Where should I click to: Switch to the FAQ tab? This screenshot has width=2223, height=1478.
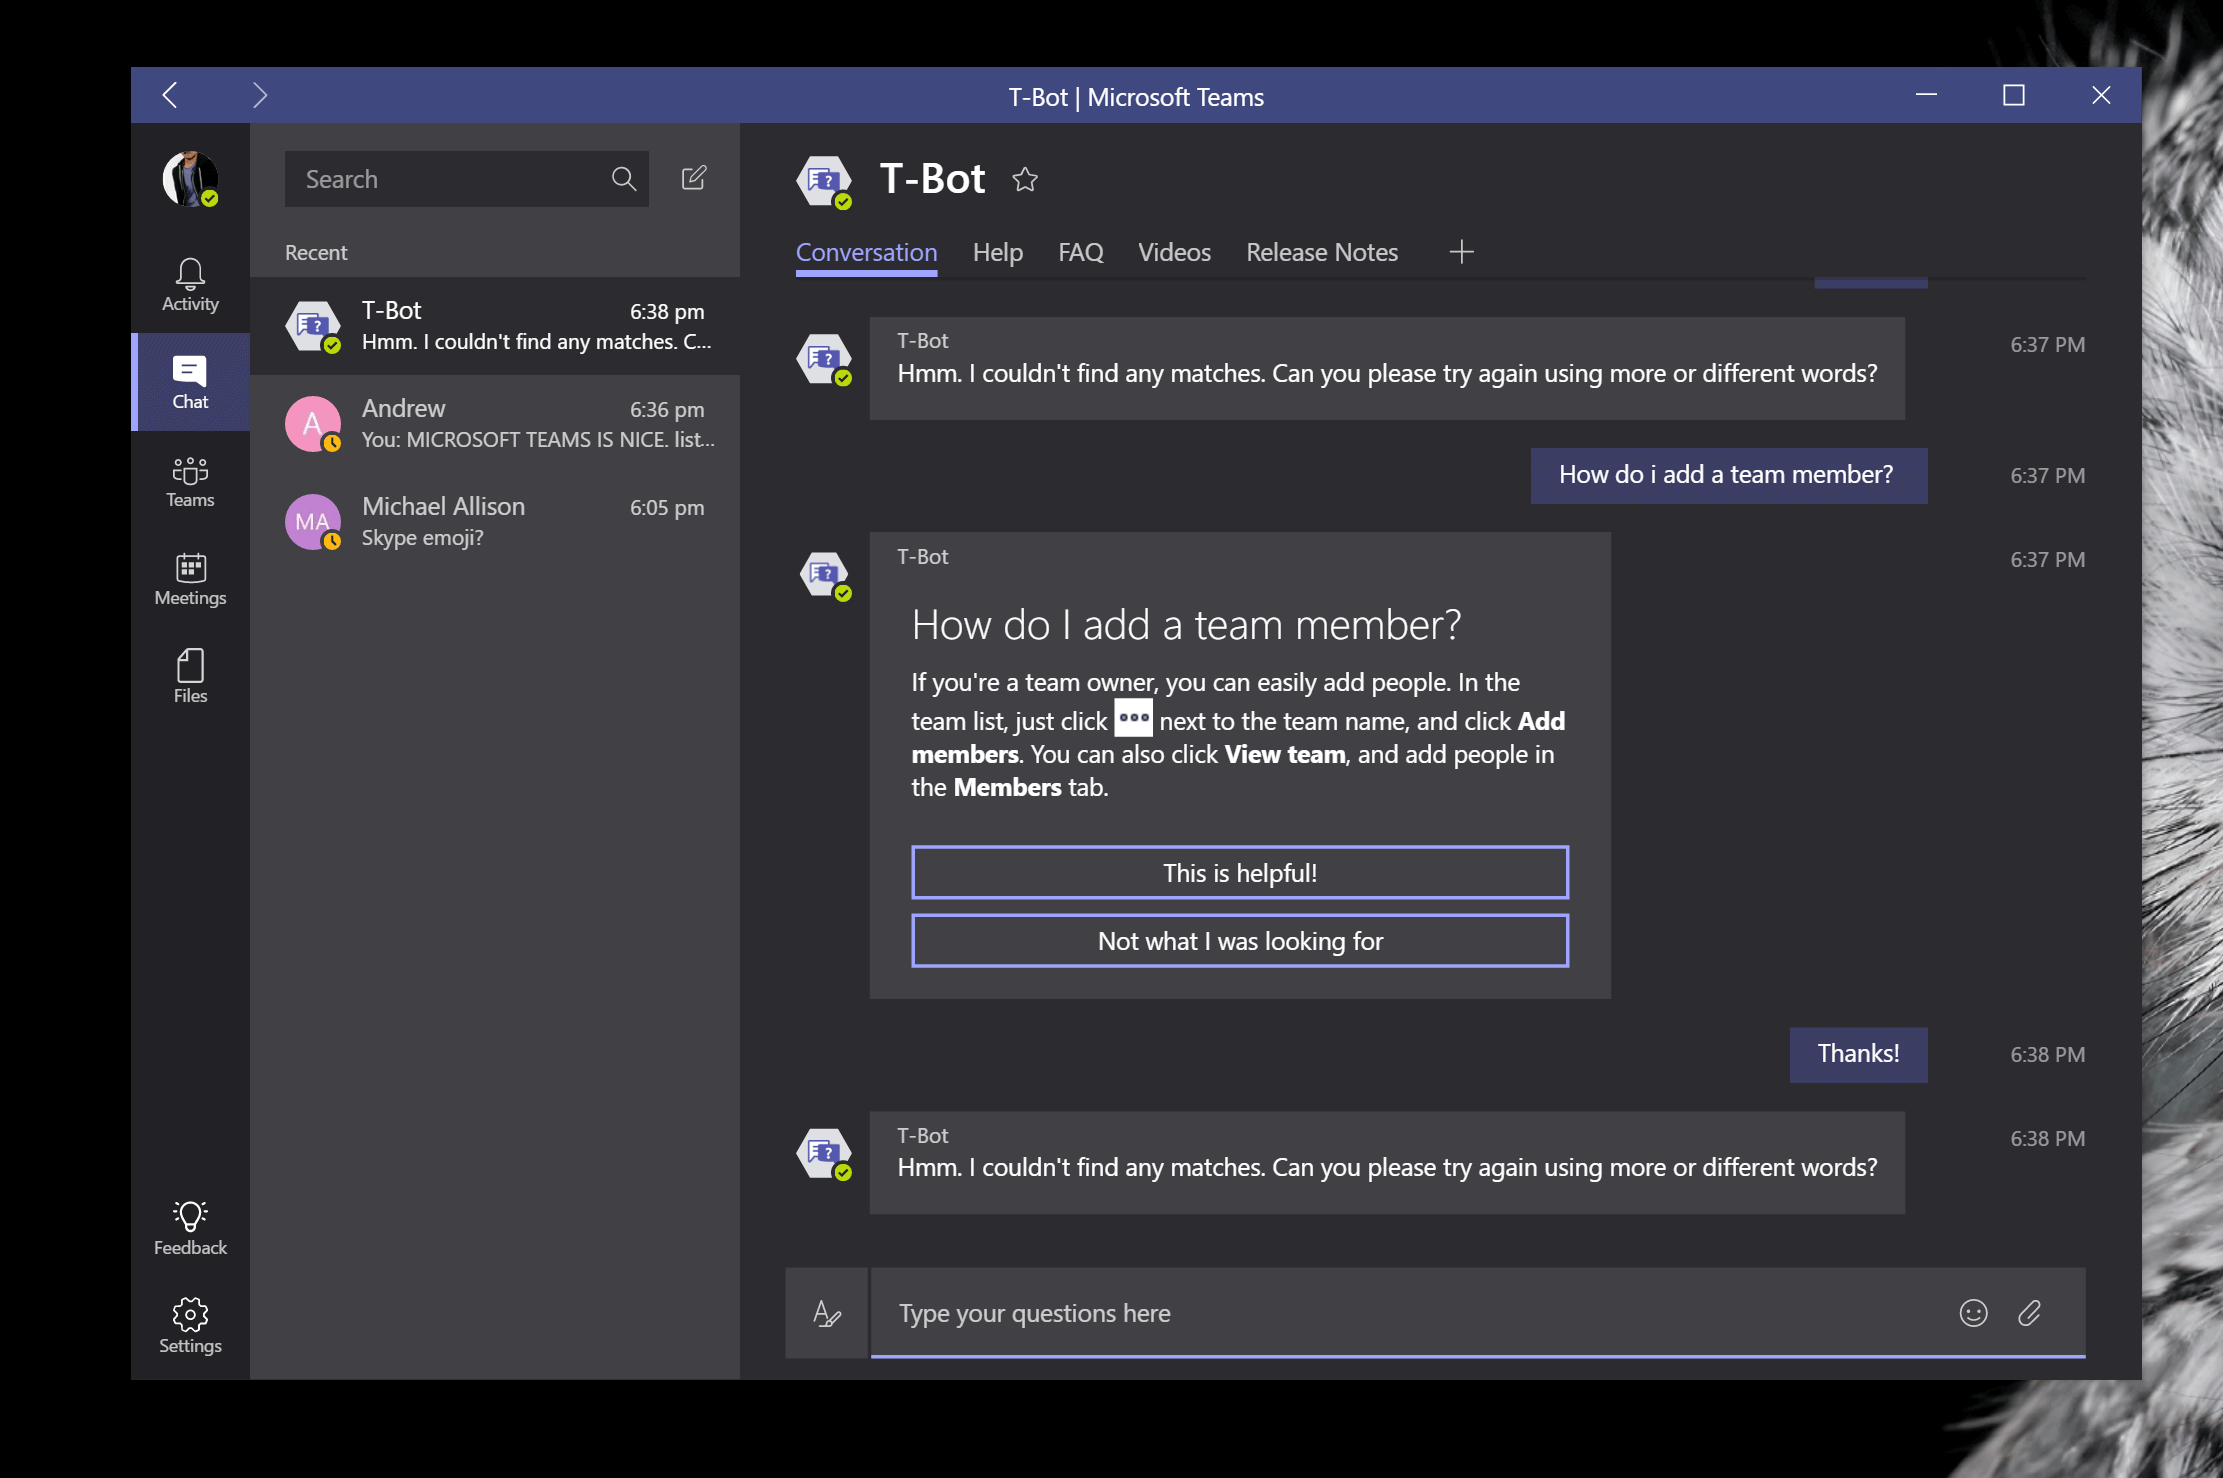tap(1079, 251)
